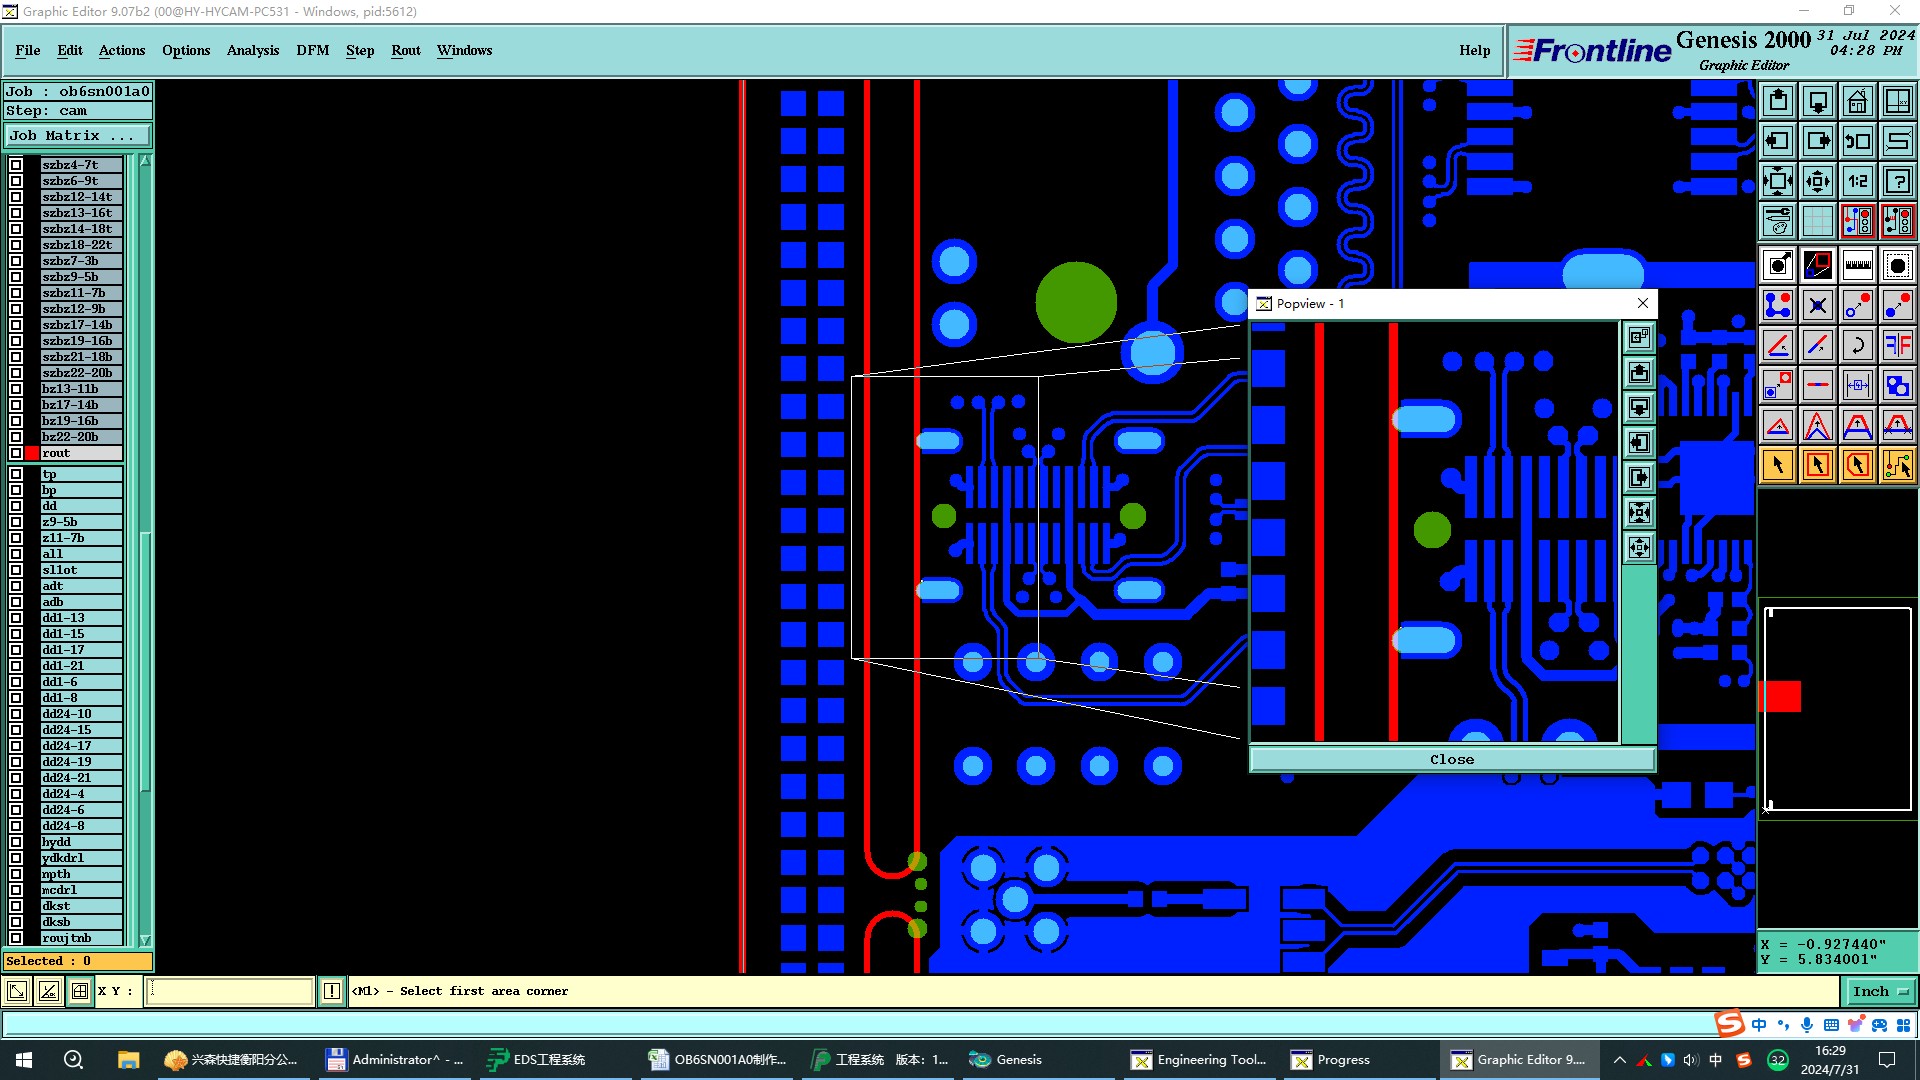Click red color swatch of rout layer
Screen dimensions: 1920x1080
32,453
